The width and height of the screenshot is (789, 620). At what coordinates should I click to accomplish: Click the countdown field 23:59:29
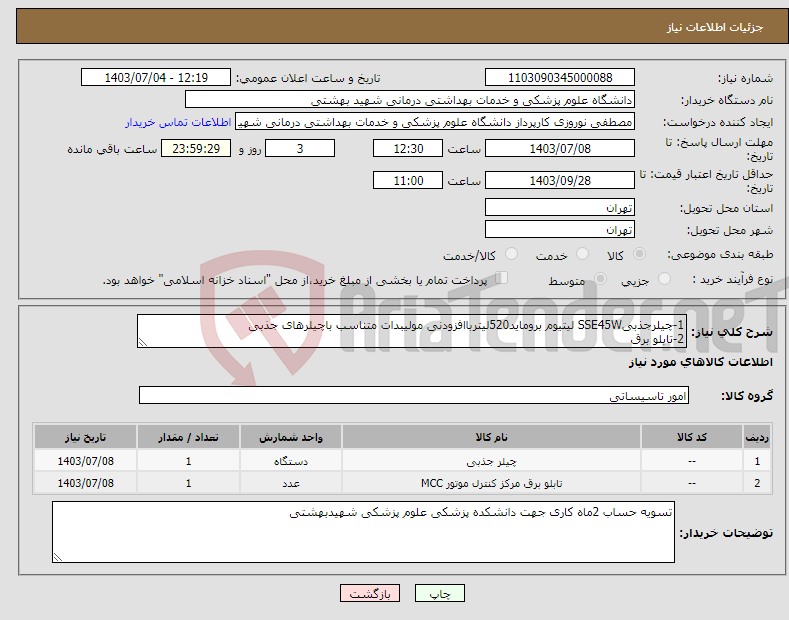click(196, 148)
